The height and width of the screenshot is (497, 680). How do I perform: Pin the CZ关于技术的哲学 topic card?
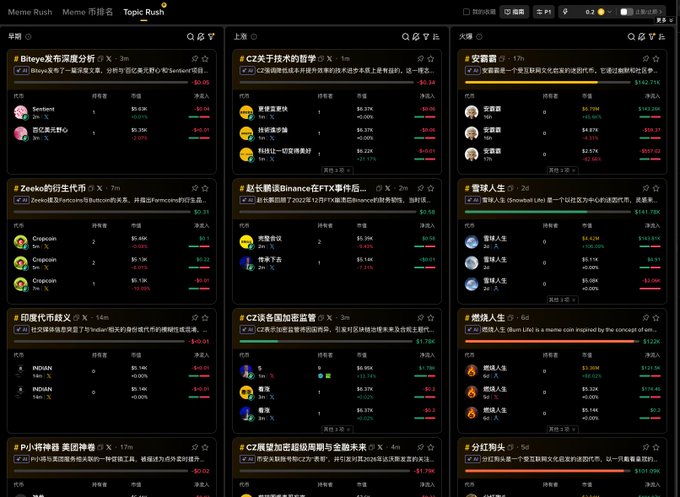(x=420, y=59)
